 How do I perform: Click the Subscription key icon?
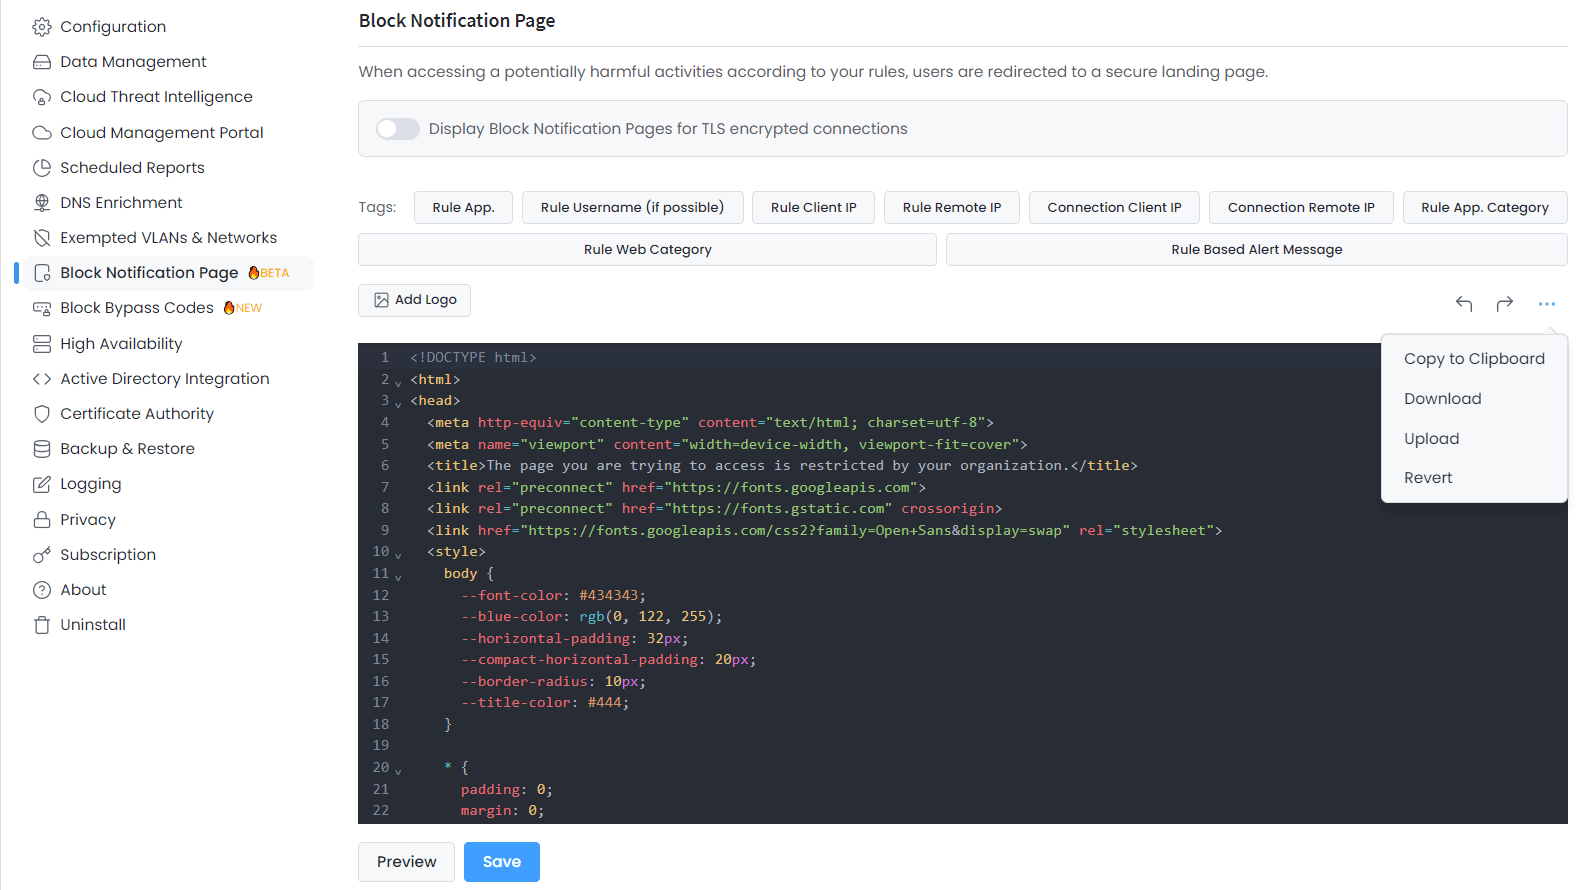point(42,555)
